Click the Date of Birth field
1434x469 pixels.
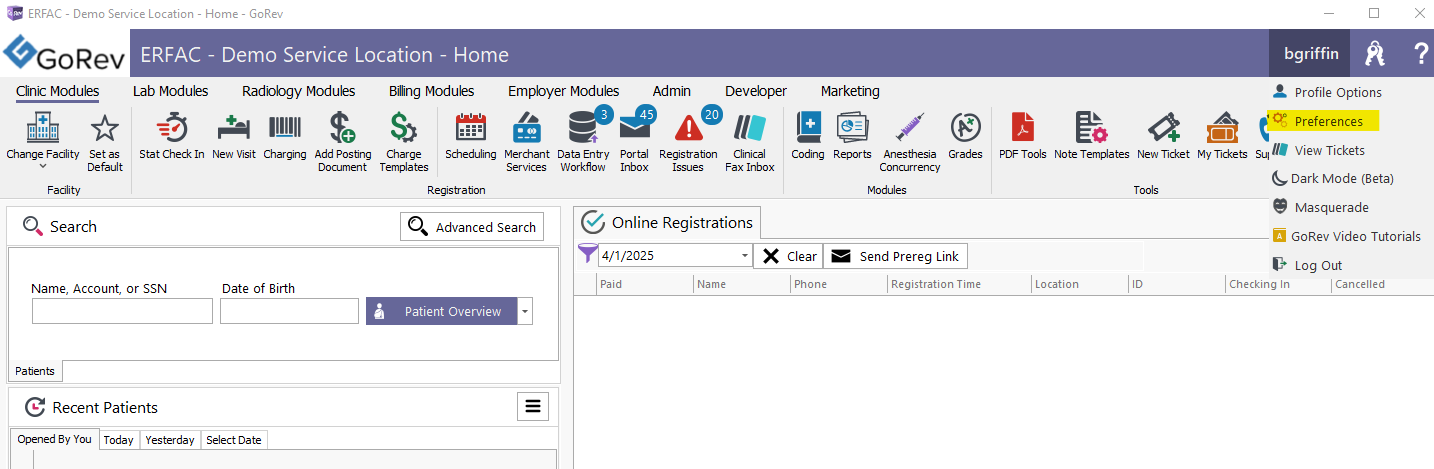pyautogui.click(x=289, y=311)
